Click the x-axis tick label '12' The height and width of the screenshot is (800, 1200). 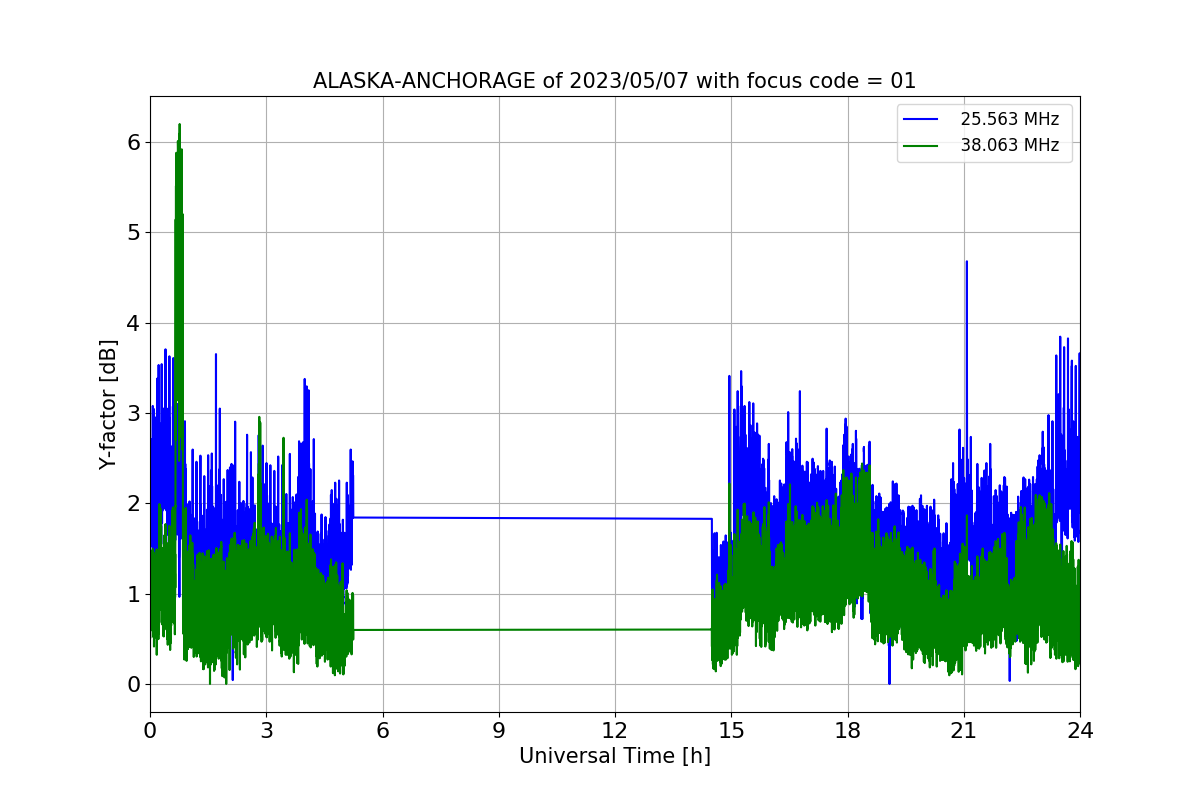click(615, 730)
